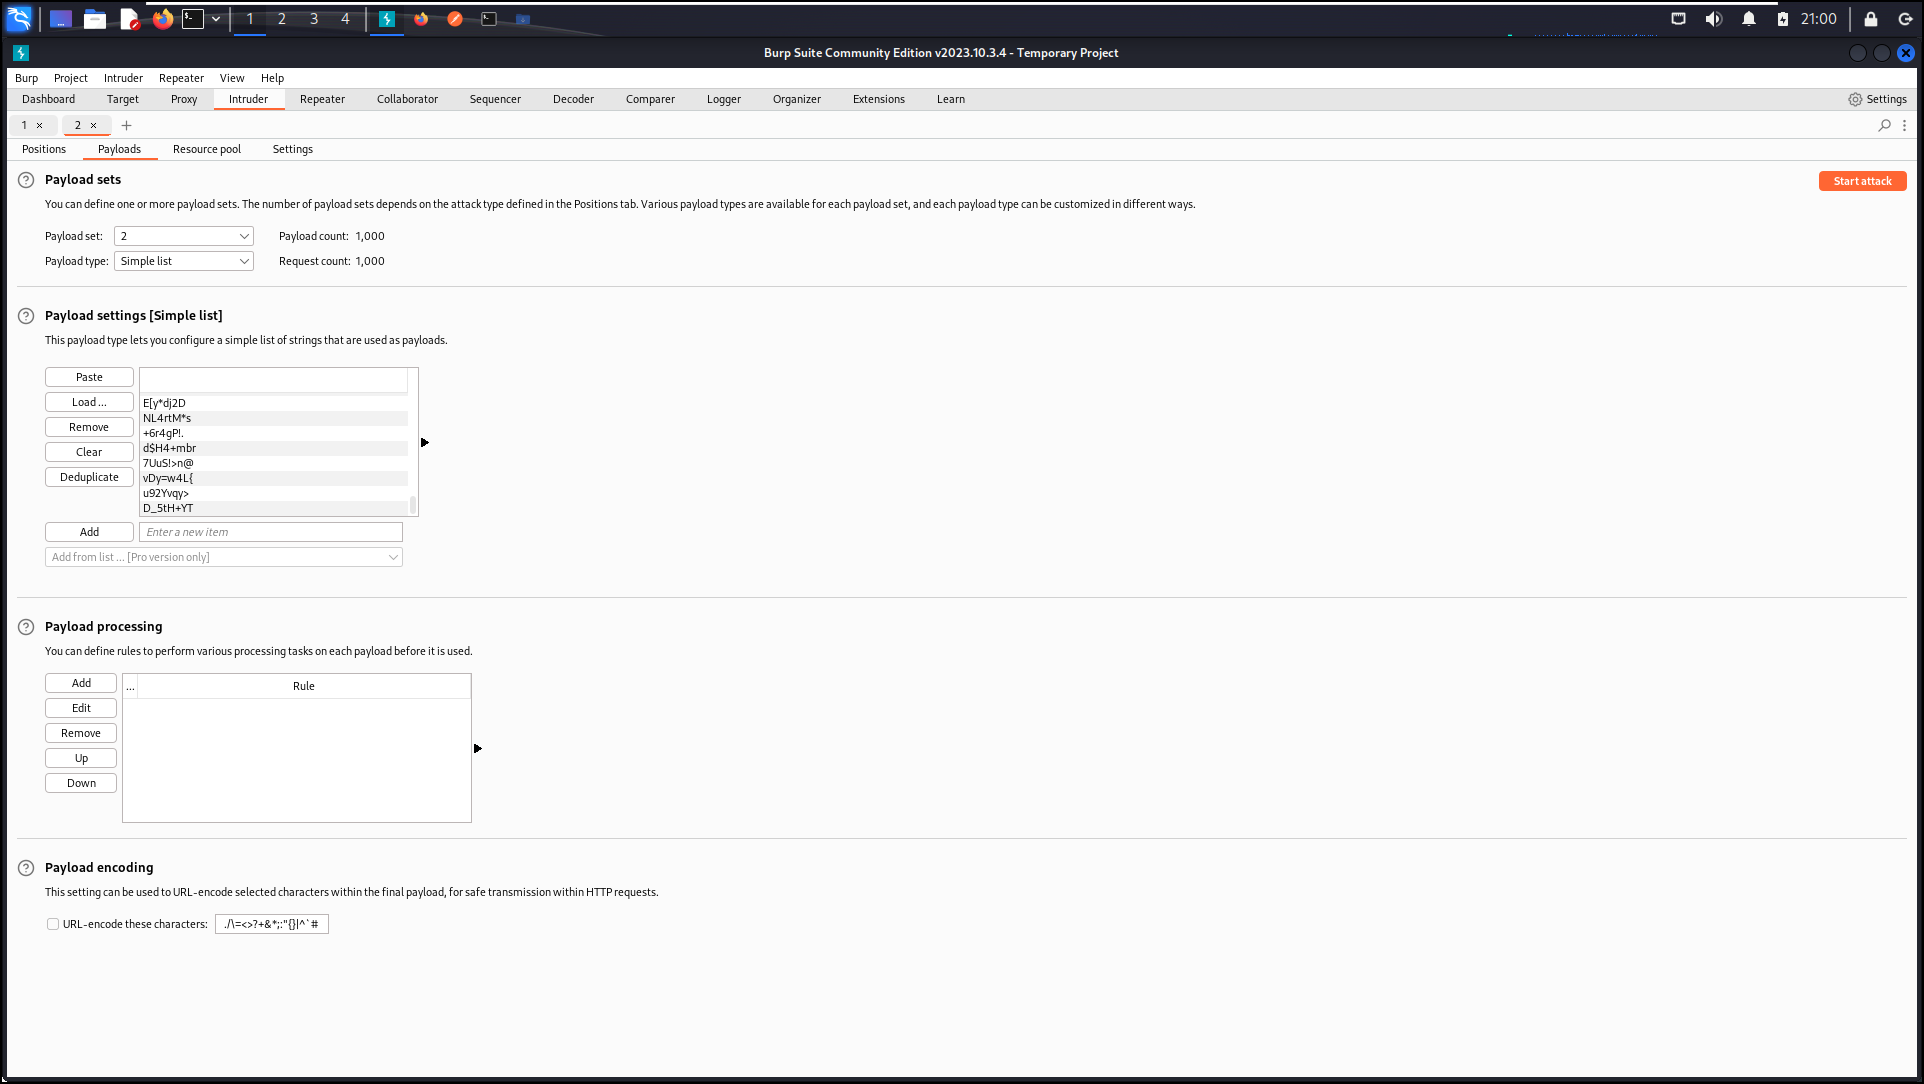The image size is (1924, 1084).
Task: Open the Kali Linux applications menu
Action: pyautogui.click(x=19, y=18)
